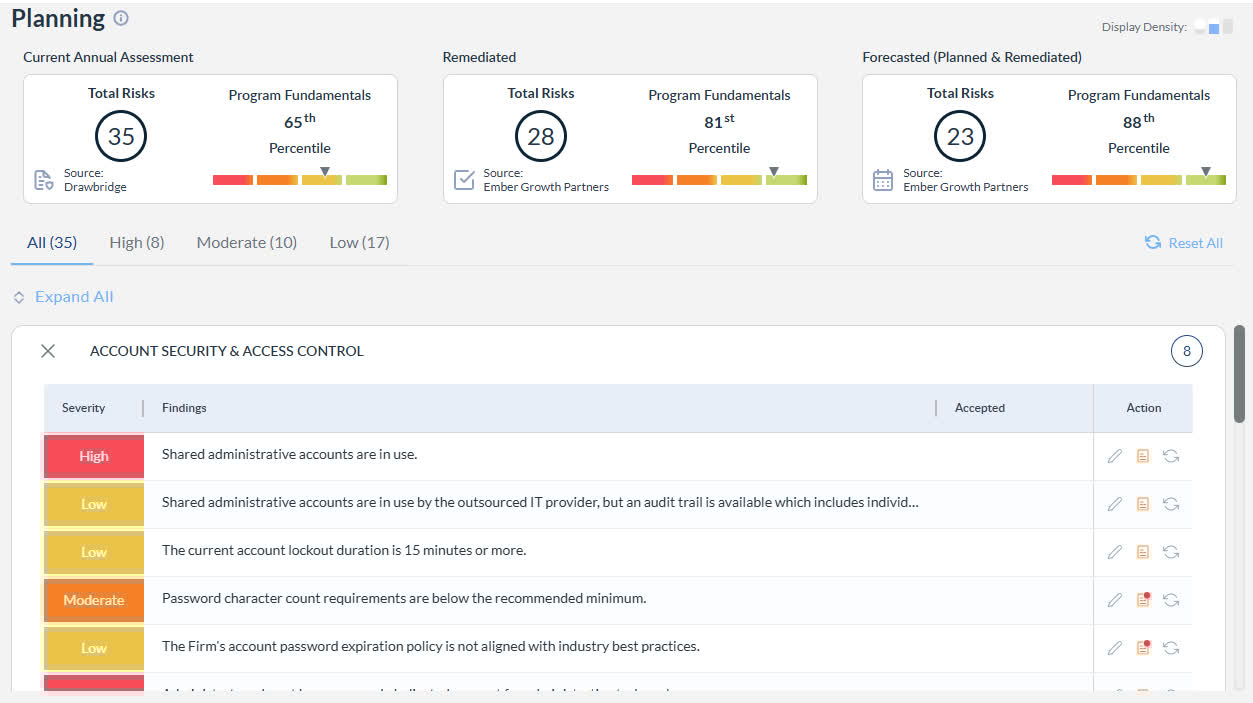Click the 8 count badge on Account Security
This screenshot has width=1253, height=703.
[1187, 351]
